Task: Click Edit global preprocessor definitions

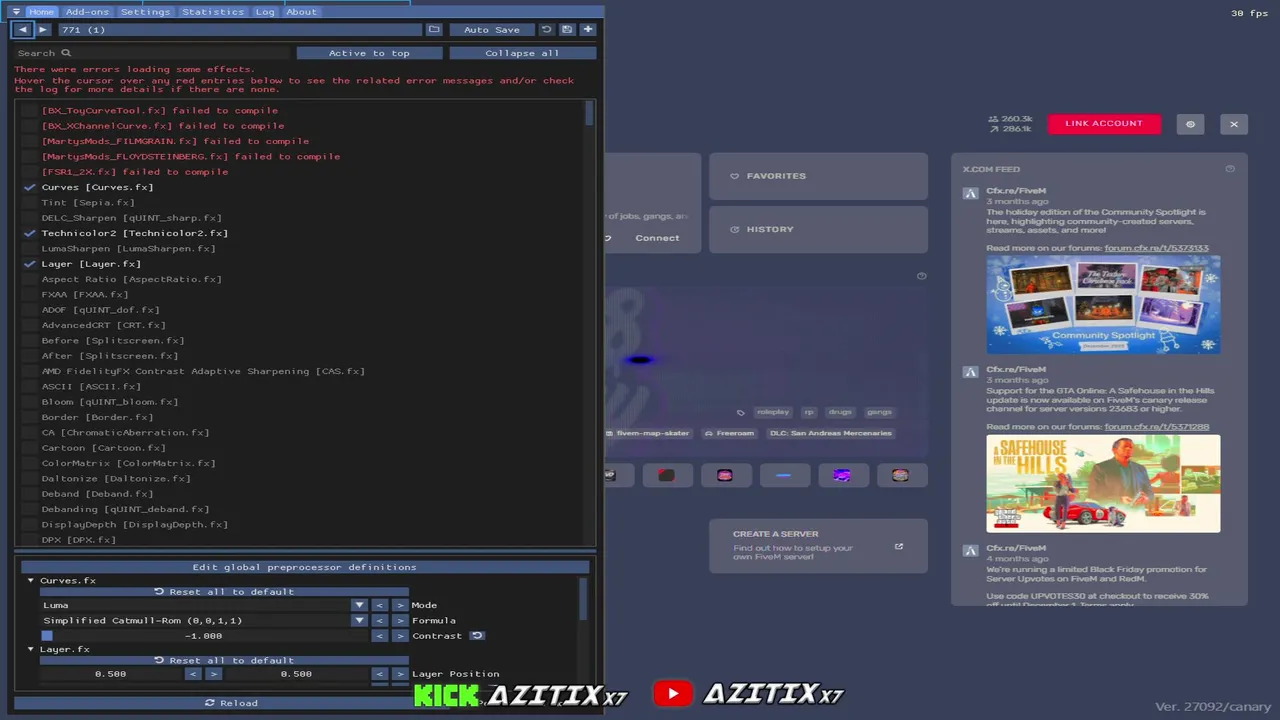Action: click(305, 567)
